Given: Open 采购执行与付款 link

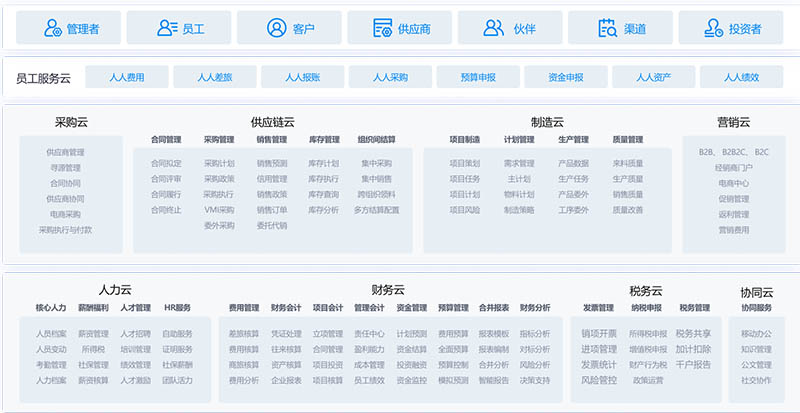Looking at the screenshot, I should [x=66, y=230].
